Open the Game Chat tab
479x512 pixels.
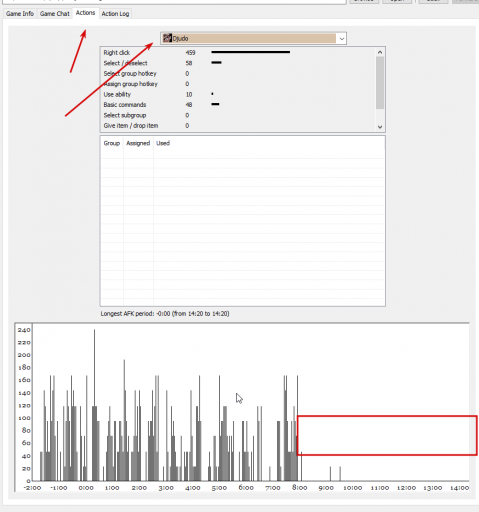tap(54, 14)
